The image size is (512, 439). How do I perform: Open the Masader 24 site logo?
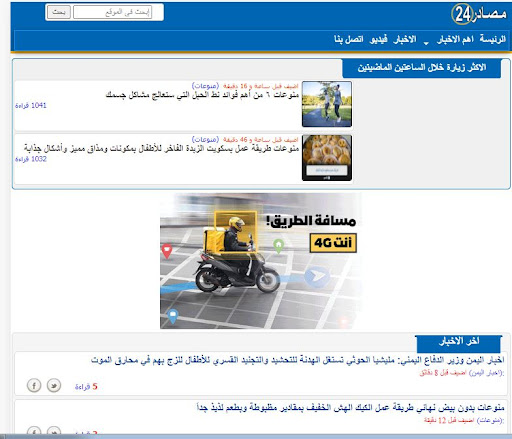click(x=479, y=14)
